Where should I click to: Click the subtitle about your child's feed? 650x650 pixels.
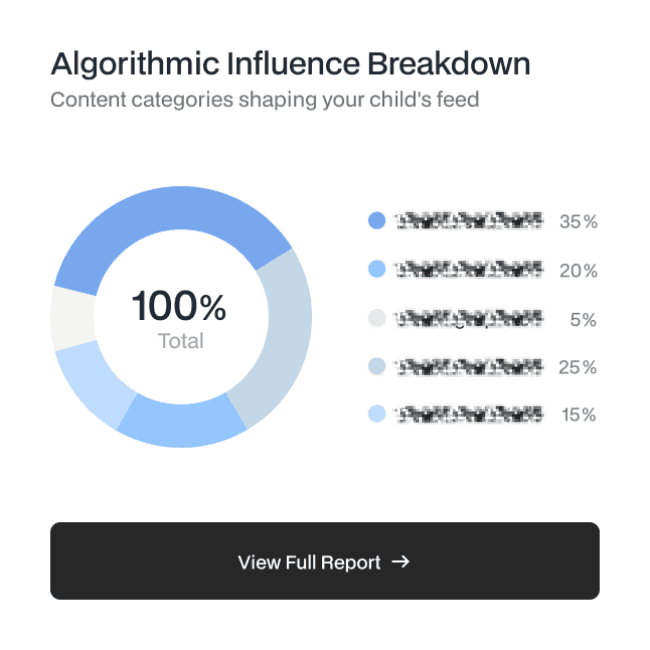click(264, 100)
